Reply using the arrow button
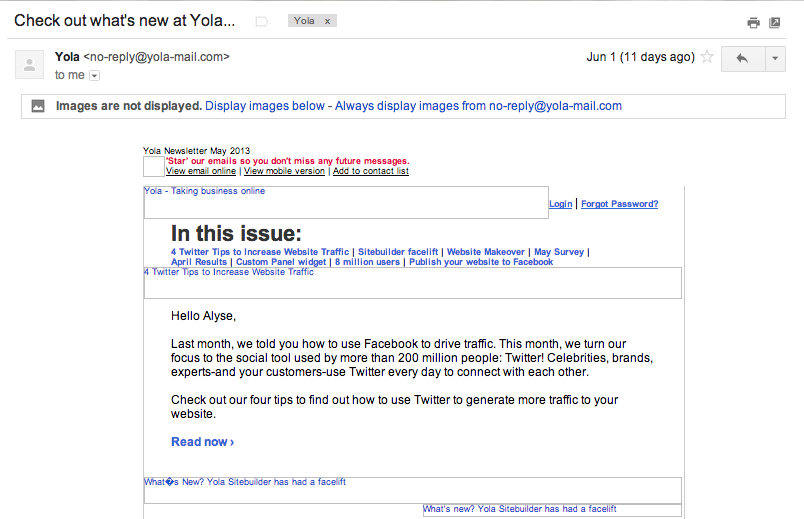Viewport: 804px width, 519px height. pyautogui.click(x=742, y=58)
